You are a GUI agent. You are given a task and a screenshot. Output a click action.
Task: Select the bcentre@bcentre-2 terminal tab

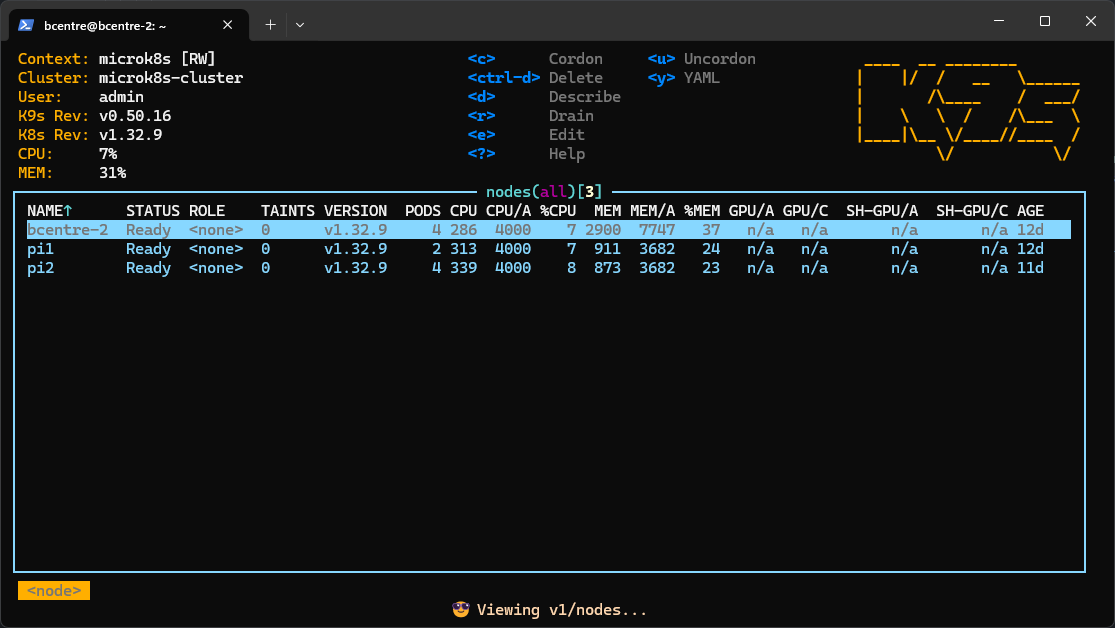coord(120,24)
